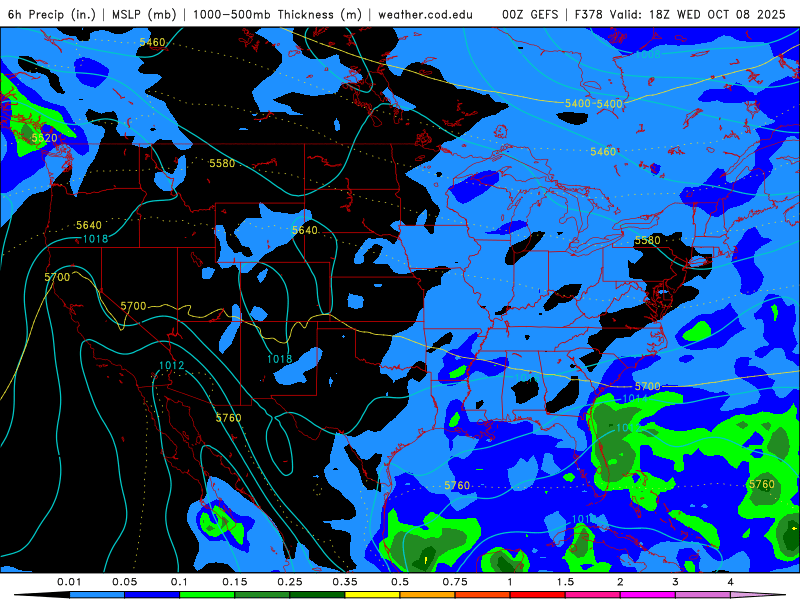Click the '1018' isobar label off Oregon coast
800x600 pixels.
coord(95,239)
